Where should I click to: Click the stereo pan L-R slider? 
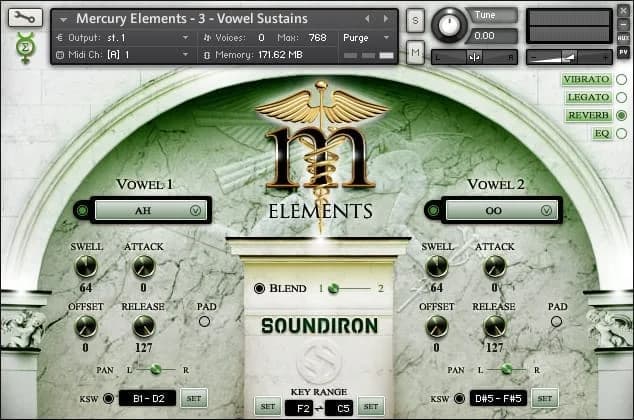[474, 57]
